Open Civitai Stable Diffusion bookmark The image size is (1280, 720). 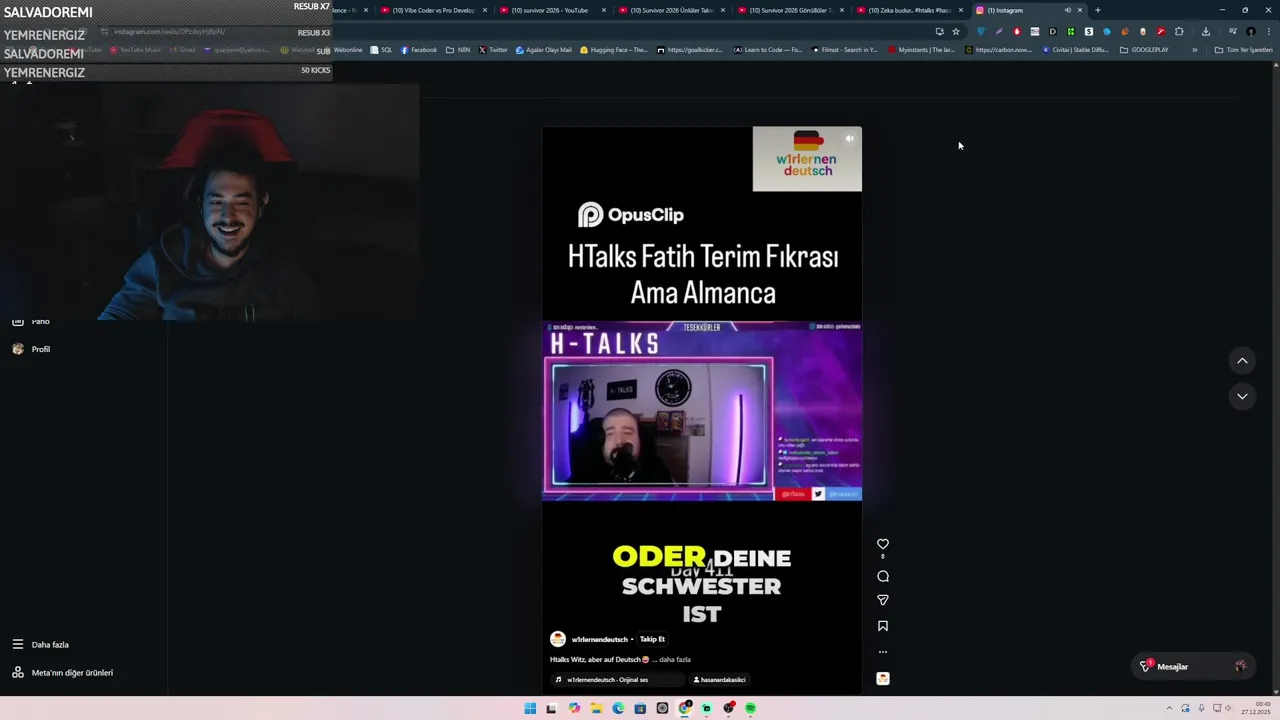tap(1076, 50)
